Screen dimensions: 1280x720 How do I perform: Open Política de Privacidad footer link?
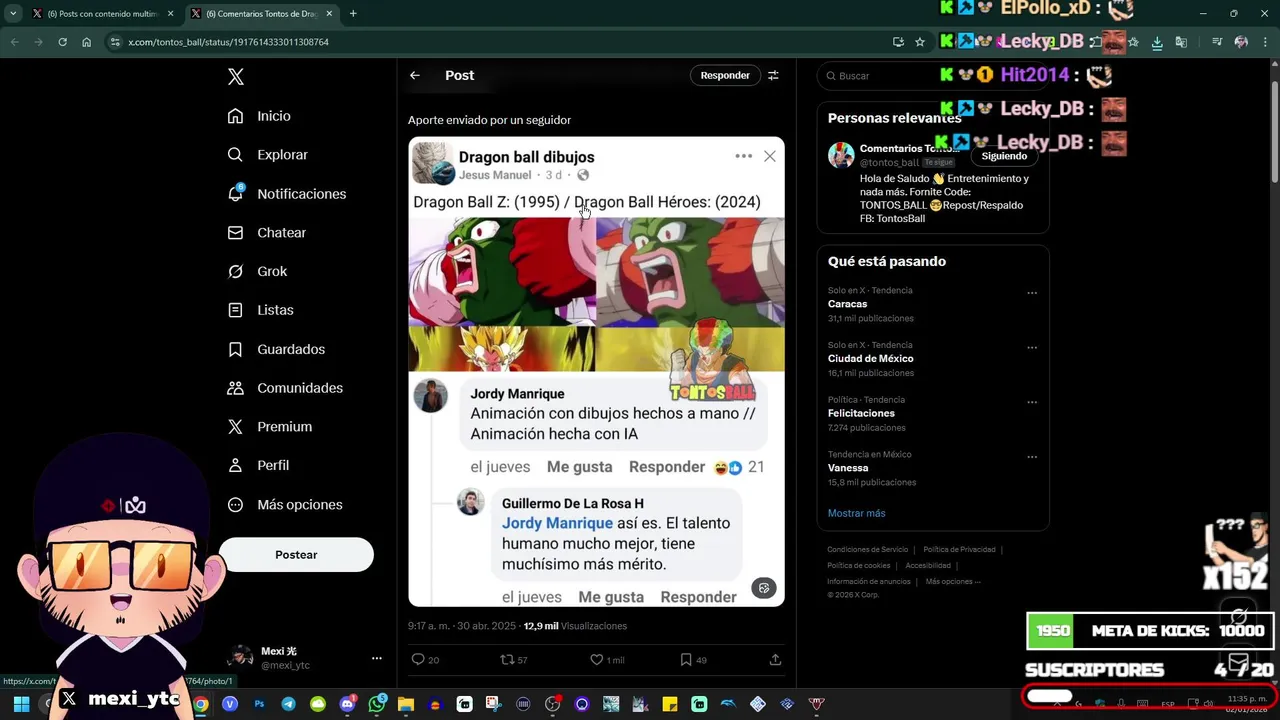tap(959, 549)
